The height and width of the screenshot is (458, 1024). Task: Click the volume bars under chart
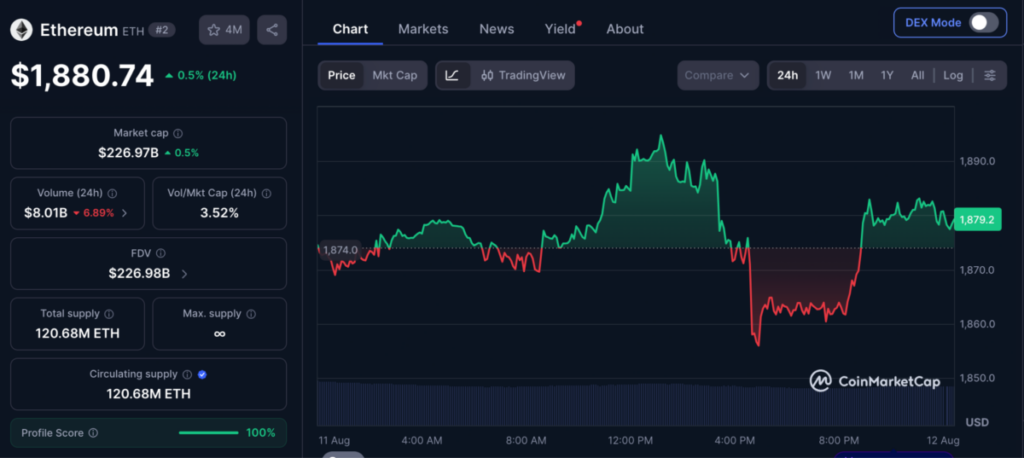click(635, 404)
